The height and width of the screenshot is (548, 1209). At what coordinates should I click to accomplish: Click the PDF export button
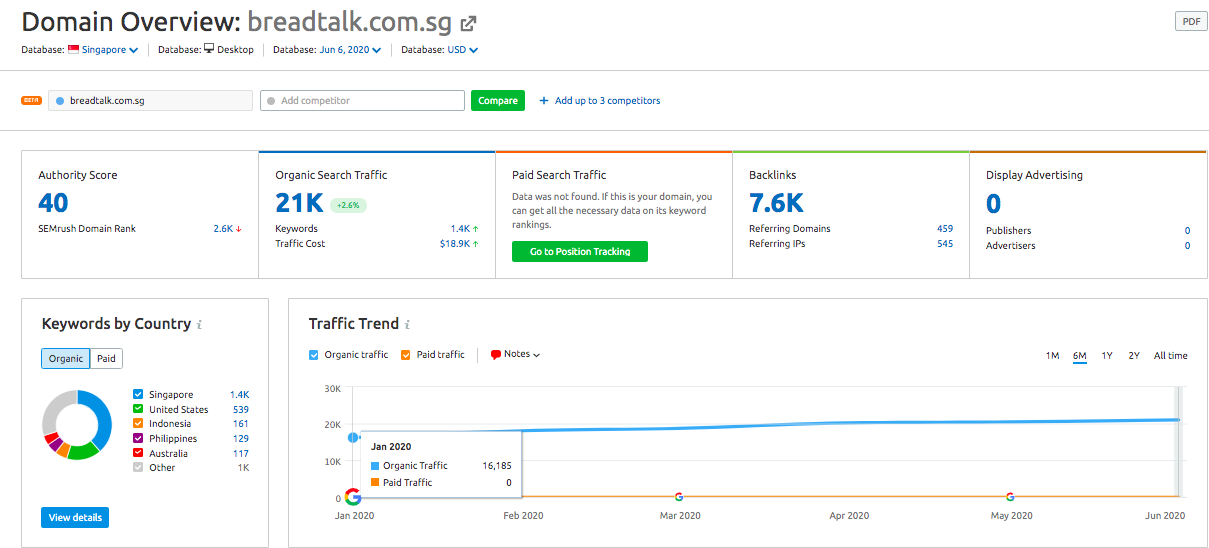click(1190, 22)
